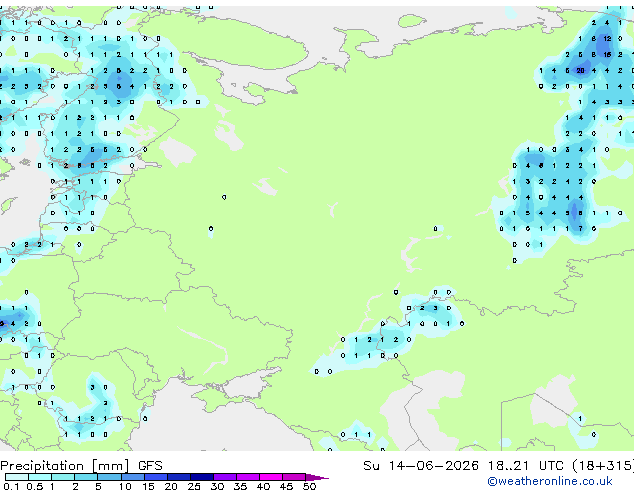The height and width of the screenshot is (490, 634).
Task: Select the legend swatch for 5–10 mm
Action: tap(109, 477)
